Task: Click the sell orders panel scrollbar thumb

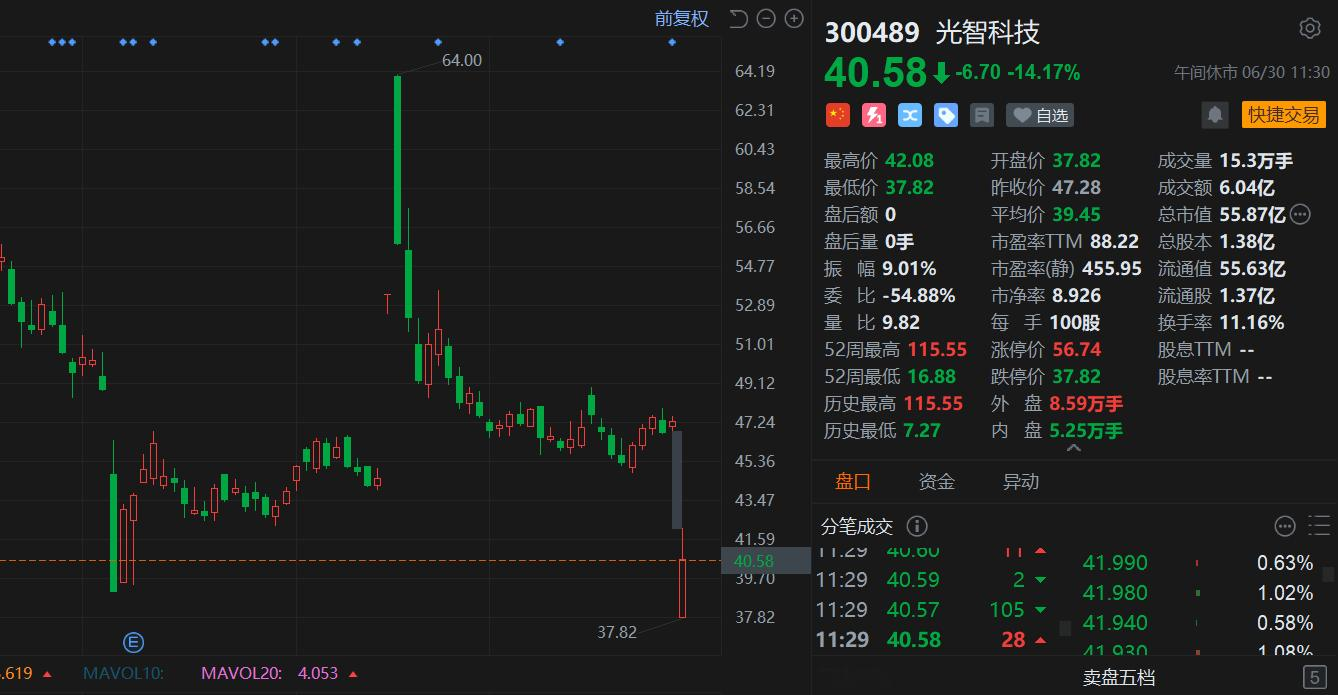Action: (x=1328, y=574)
